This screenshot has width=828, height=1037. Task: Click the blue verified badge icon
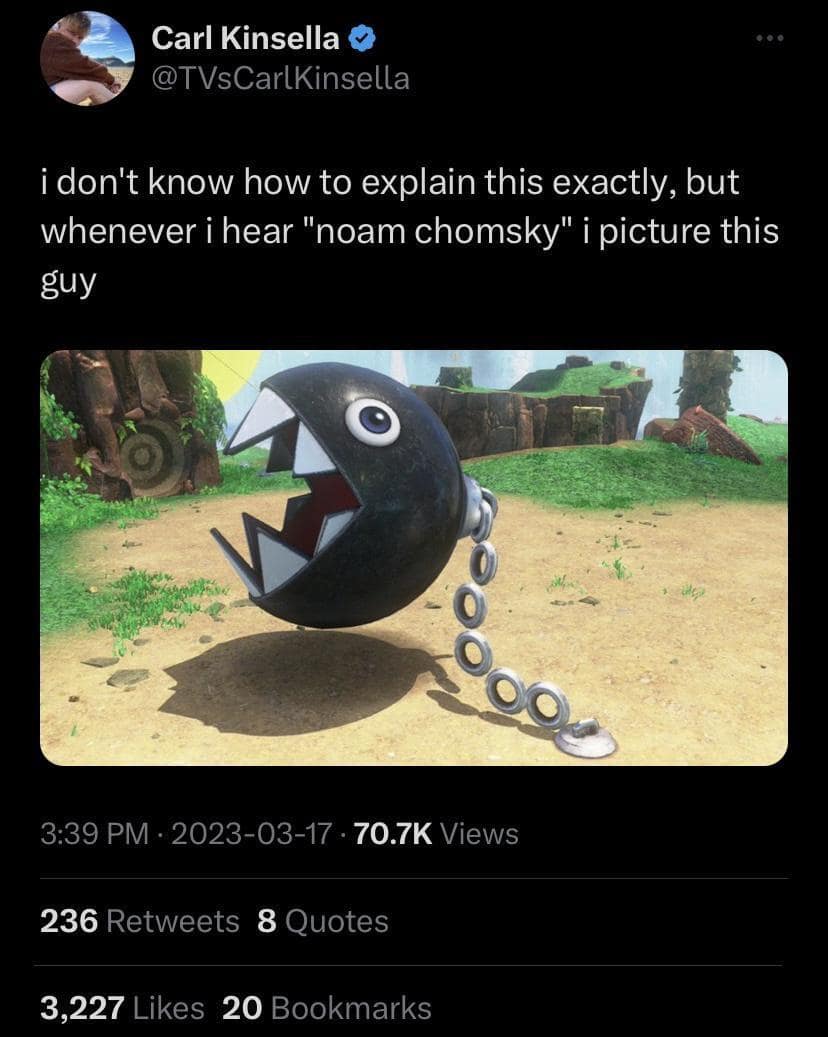361,38
